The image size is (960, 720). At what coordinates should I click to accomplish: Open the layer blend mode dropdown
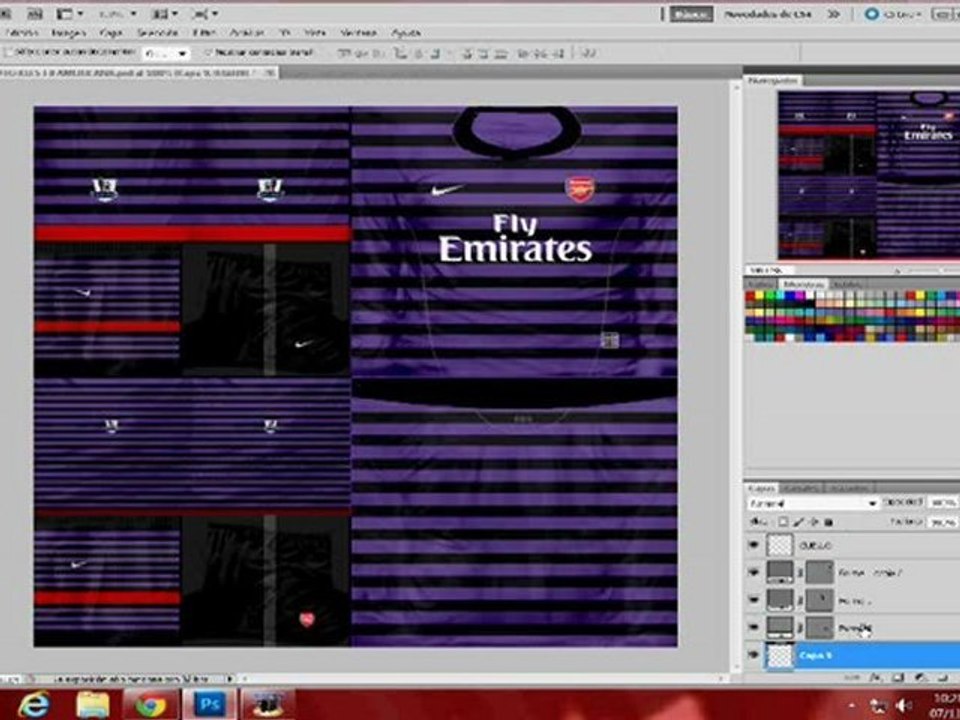tap(813, 503)
